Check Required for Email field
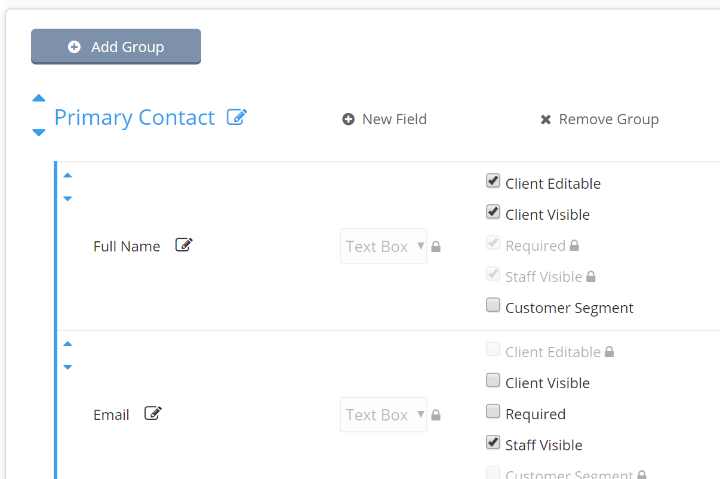Screen dimensions: 720x479 click(x=493, y=411)
